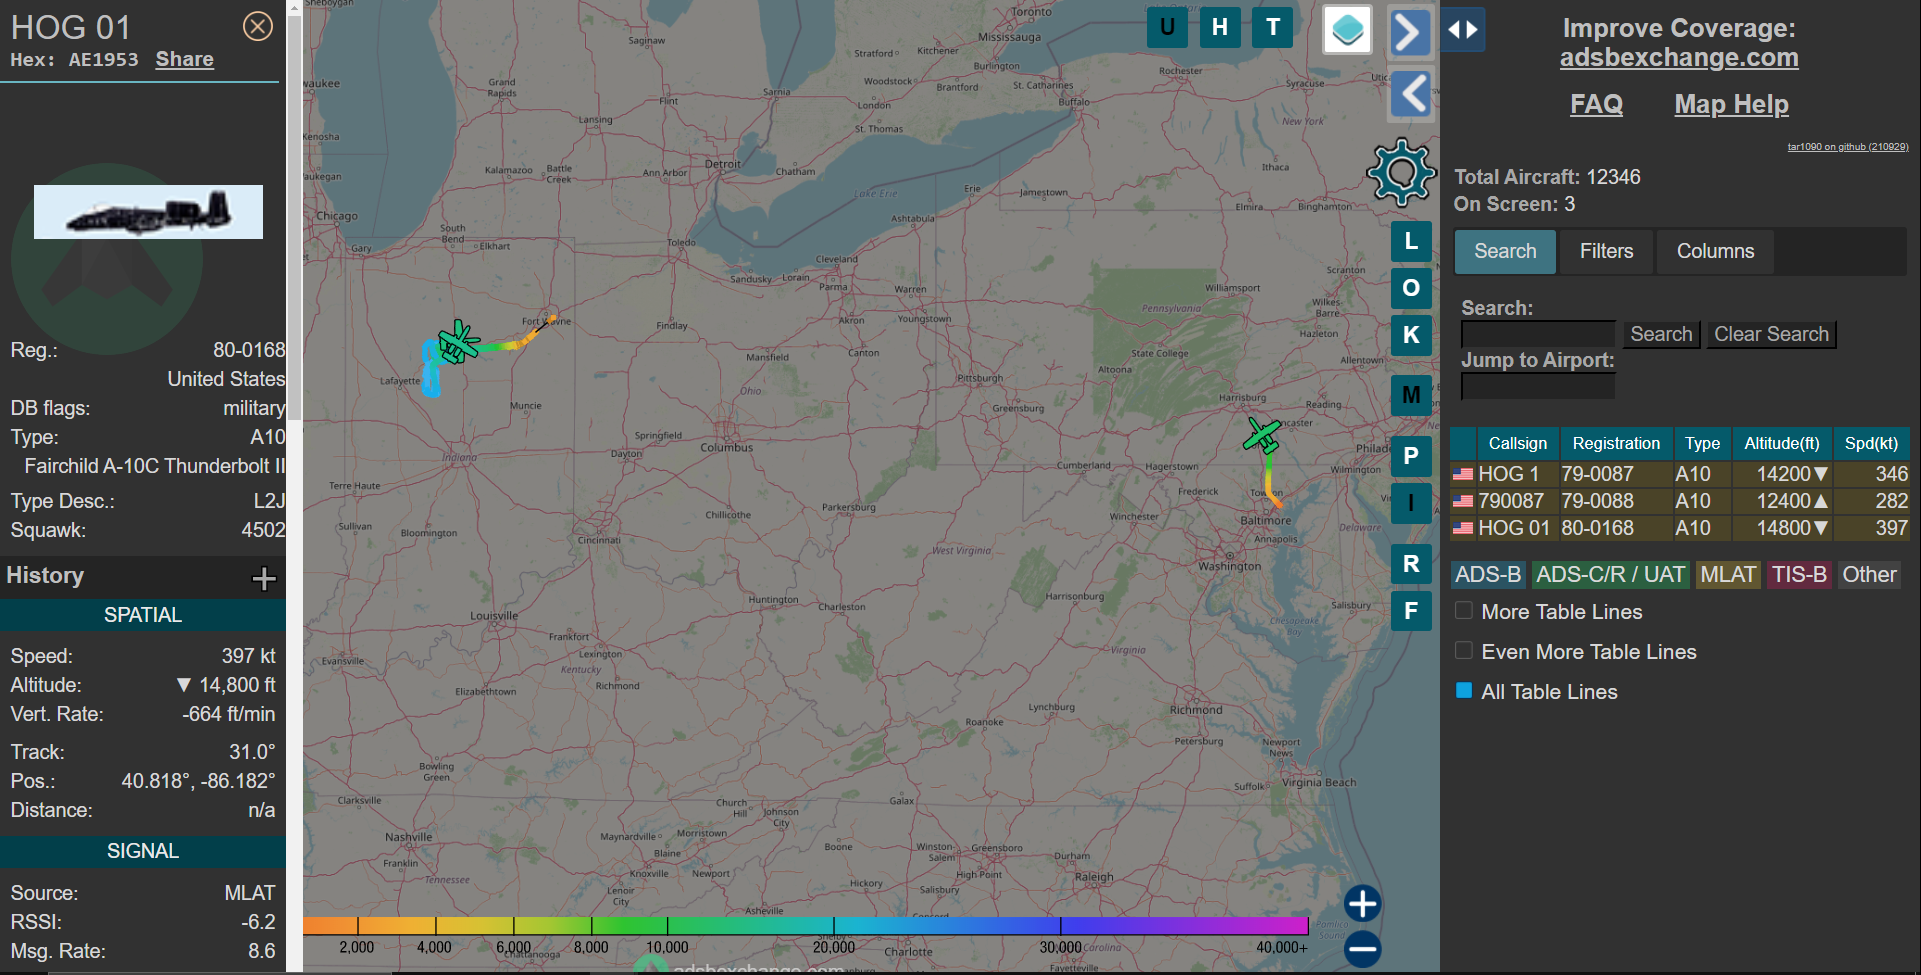Screen dimensions: 1921x975
Task: Click the R map button
Action: coord(1411,564)
